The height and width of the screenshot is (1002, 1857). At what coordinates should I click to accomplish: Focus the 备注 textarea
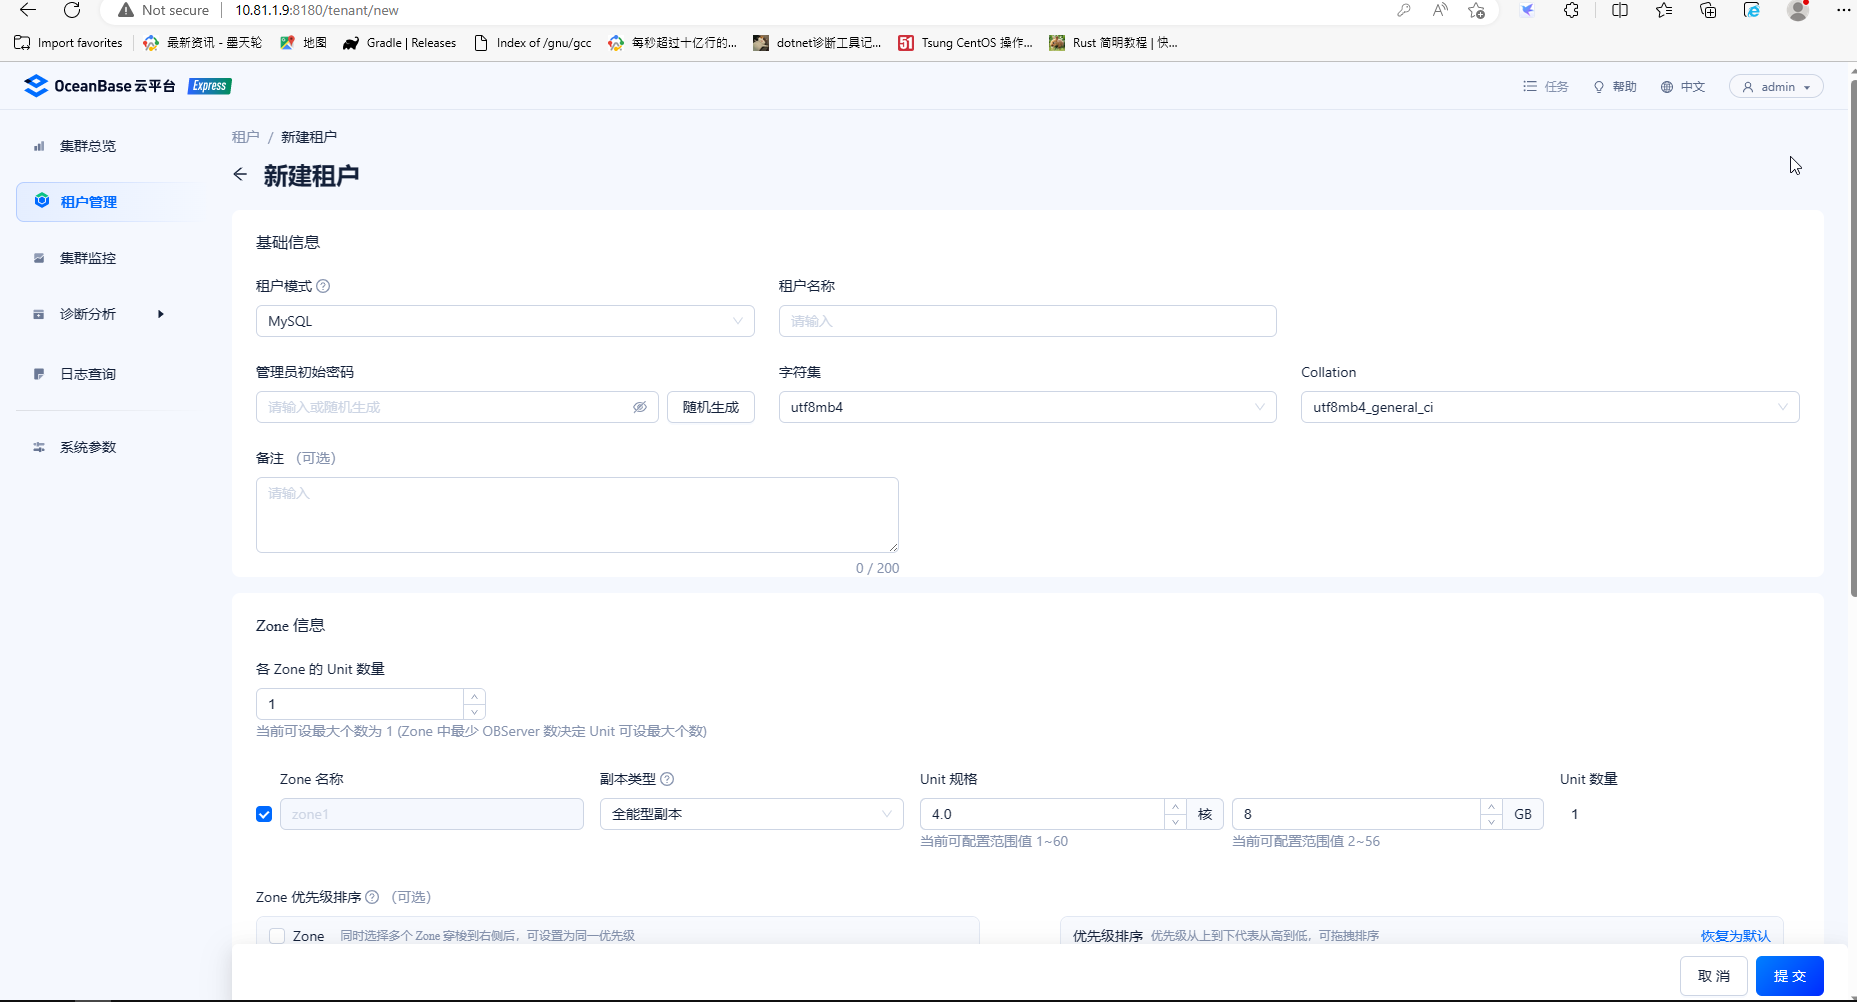coord(577,515)
